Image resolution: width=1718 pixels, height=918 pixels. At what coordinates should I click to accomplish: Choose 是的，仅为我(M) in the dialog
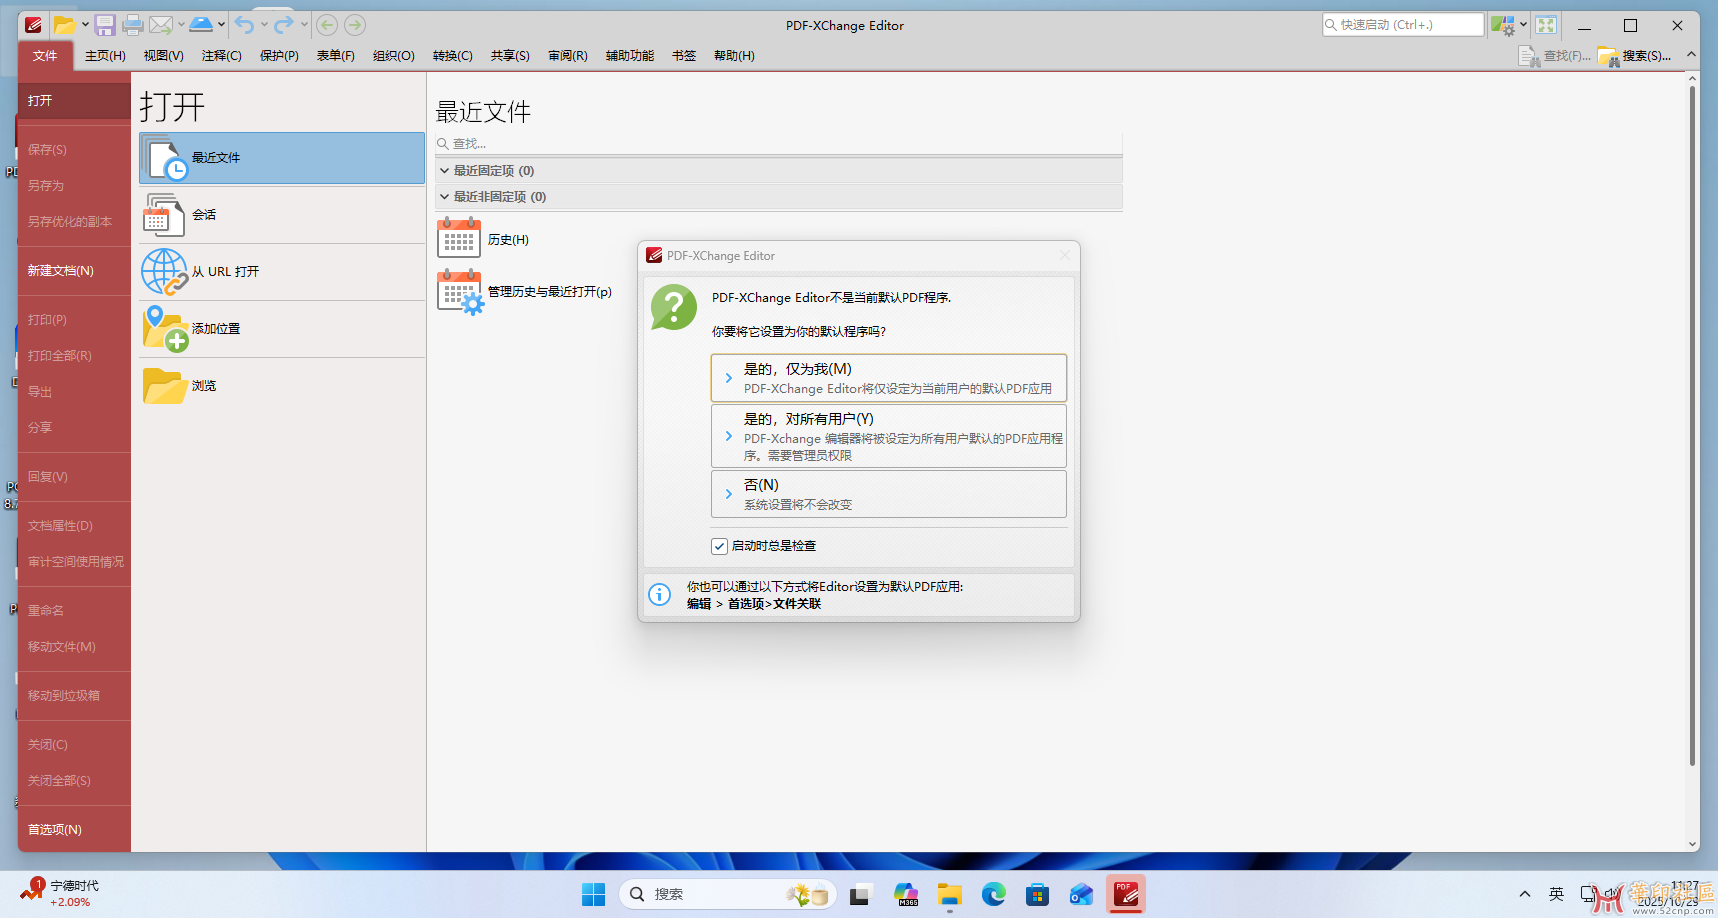click(x=888, y=377)
